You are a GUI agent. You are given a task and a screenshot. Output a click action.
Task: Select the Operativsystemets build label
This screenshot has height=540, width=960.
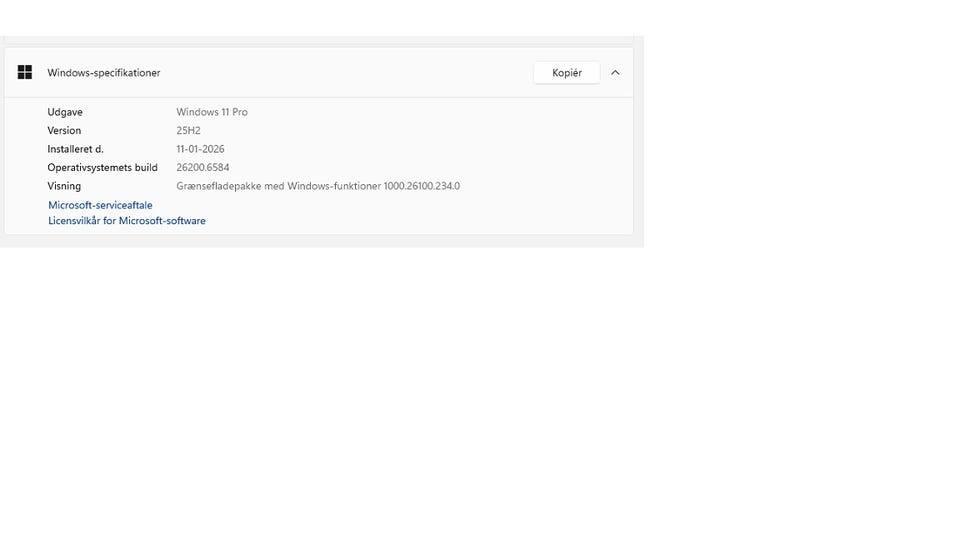tap(102, 167)
